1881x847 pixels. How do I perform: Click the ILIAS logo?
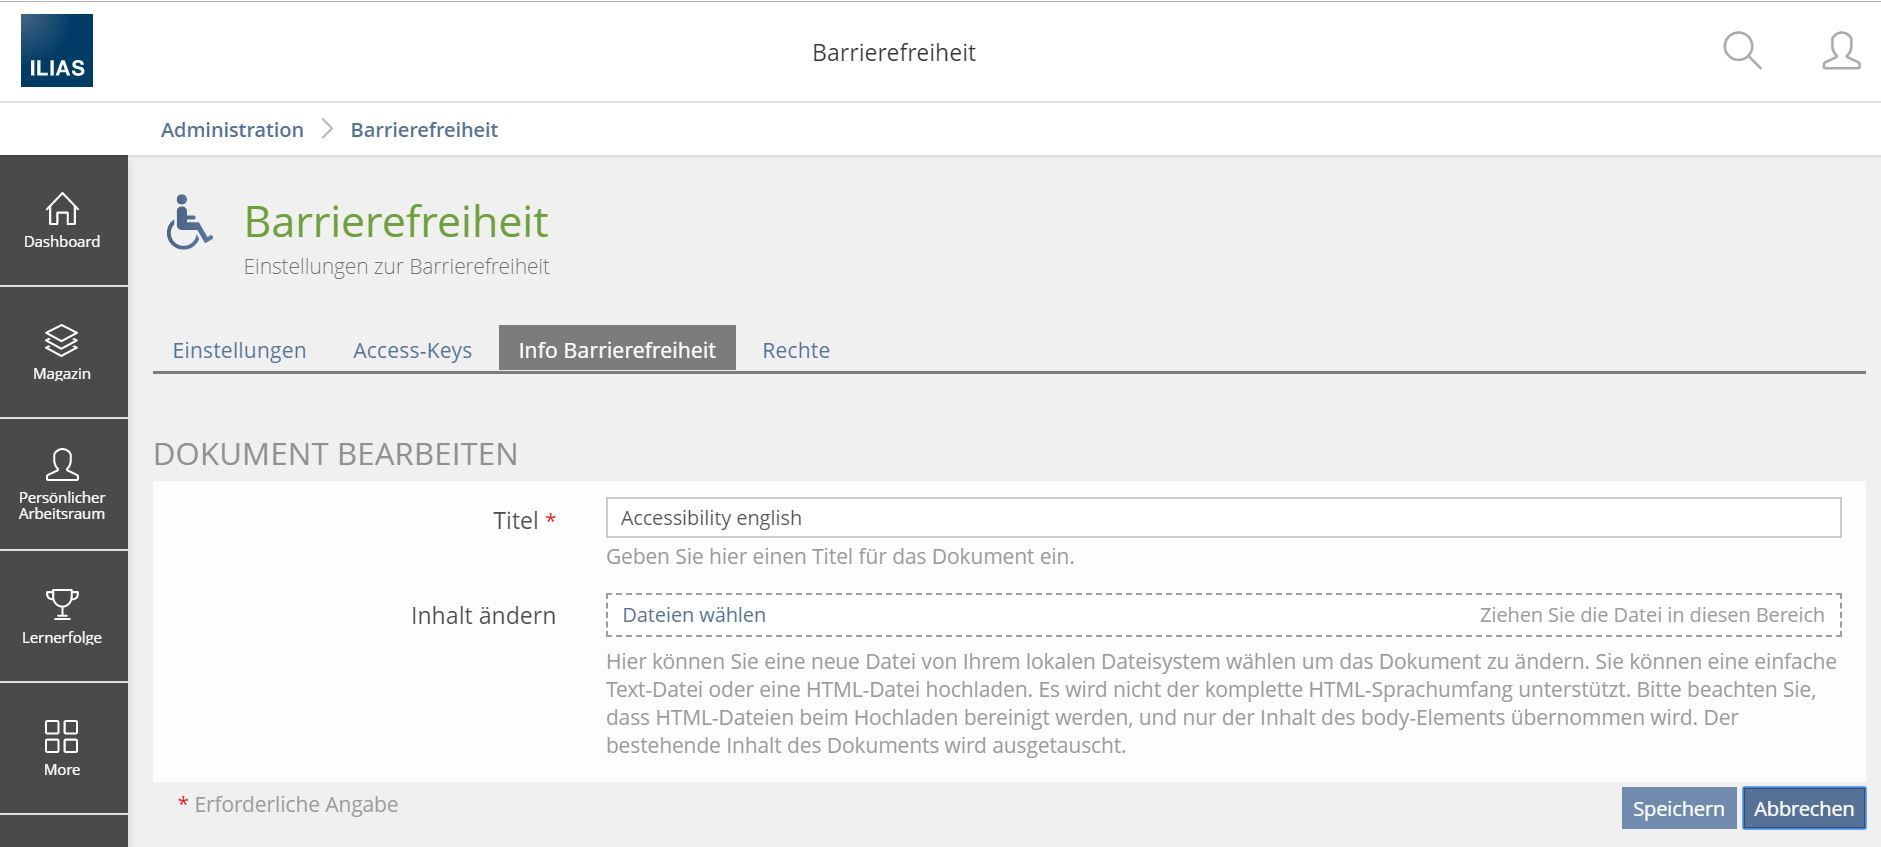[x=57, y=51]
